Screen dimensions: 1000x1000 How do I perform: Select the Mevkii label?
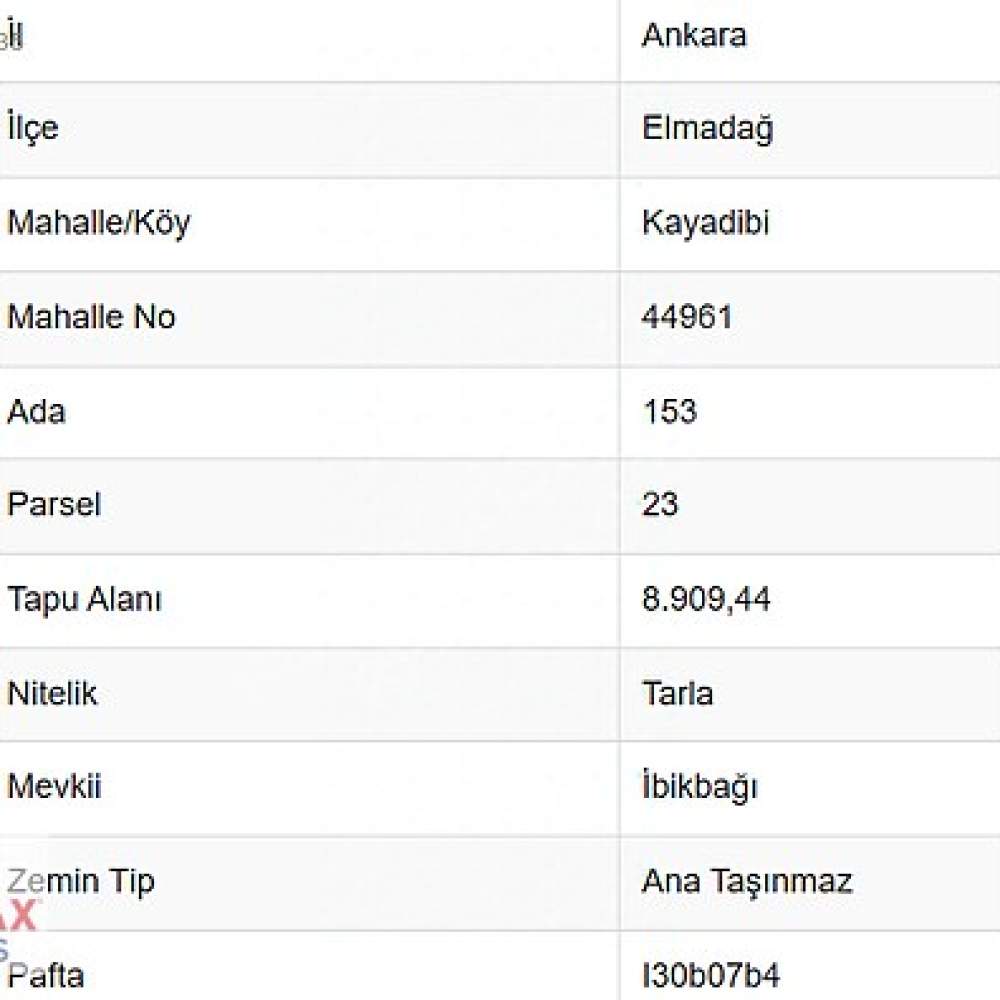tap(54, 786)
